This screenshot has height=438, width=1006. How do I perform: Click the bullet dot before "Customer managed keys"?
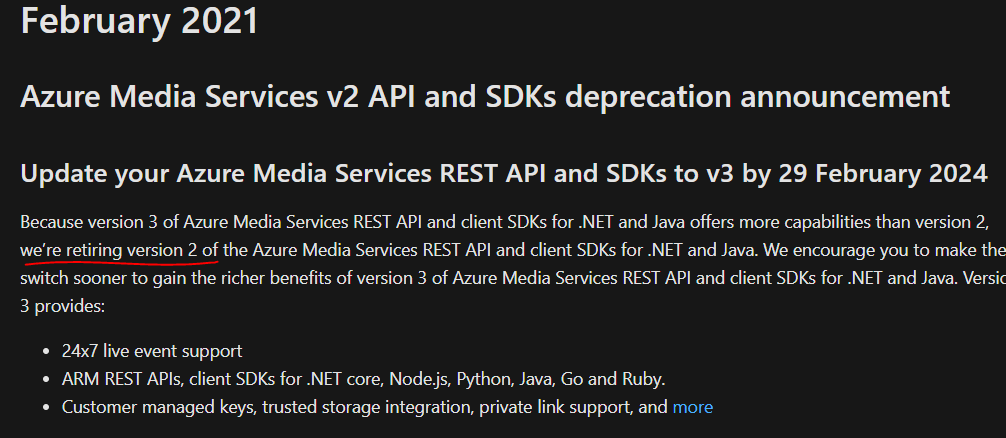click(x=49, y=408)
